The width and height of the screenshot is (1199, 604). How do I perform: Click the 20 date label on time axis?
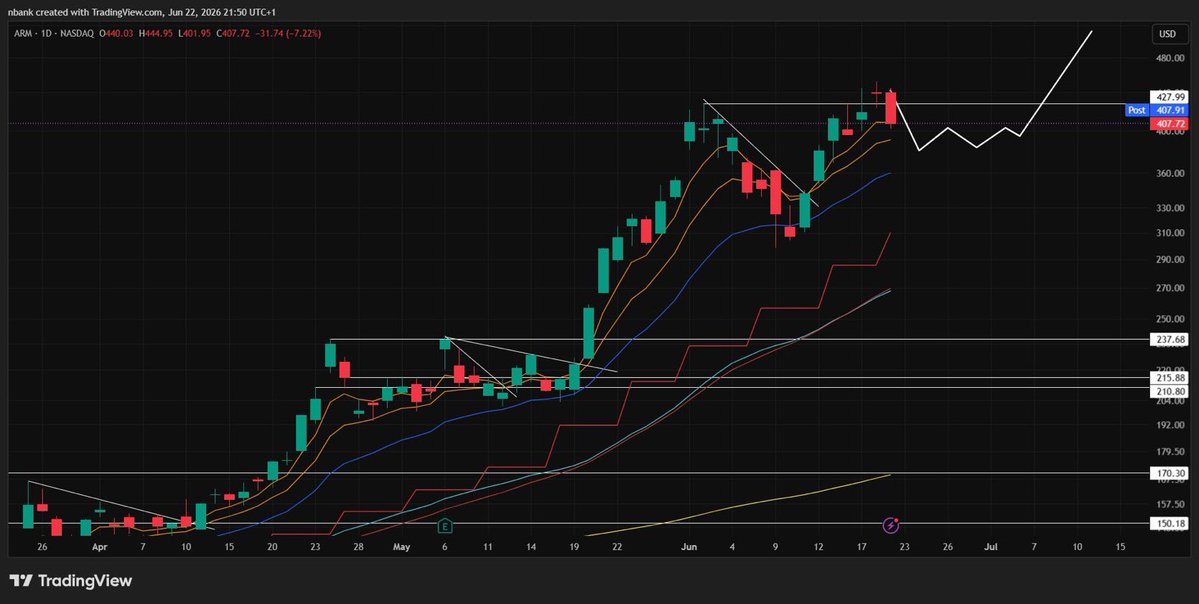click(272, 547)
